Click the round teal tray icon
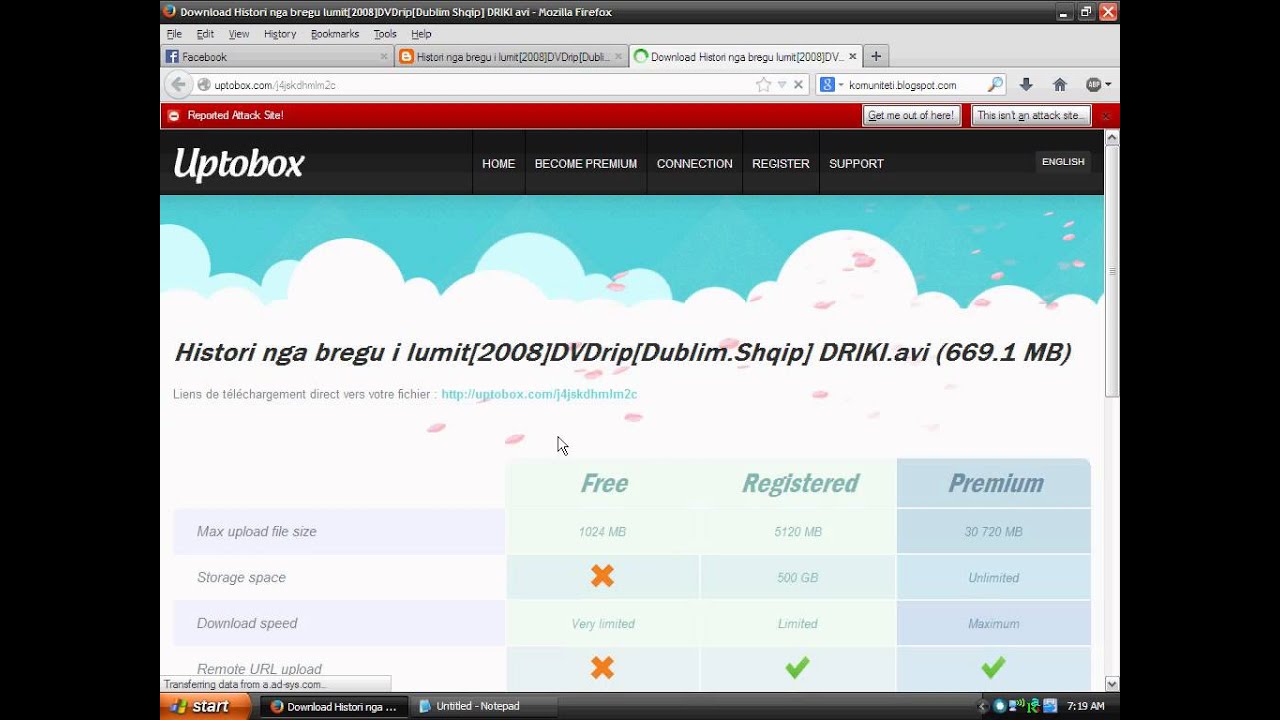This screenshot has width=1280, height=720. [999, 706]
